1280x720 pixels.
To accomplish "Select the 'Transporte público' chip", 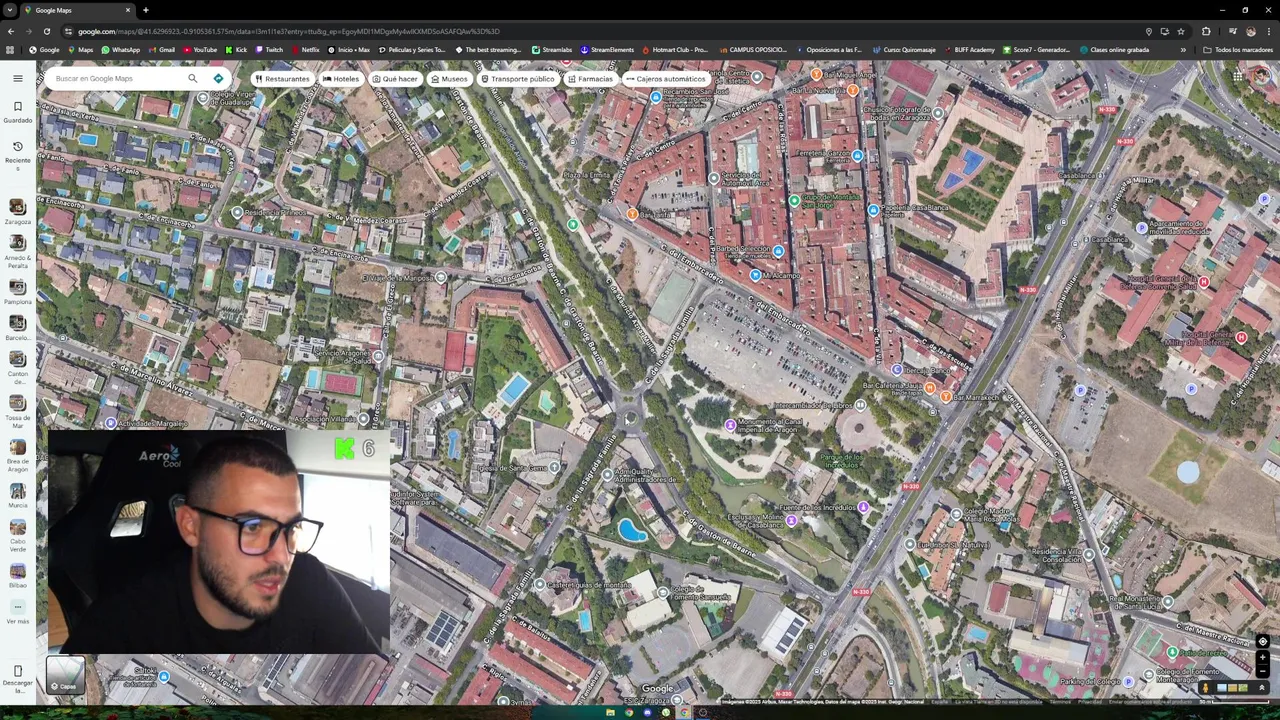I will 517,78.
